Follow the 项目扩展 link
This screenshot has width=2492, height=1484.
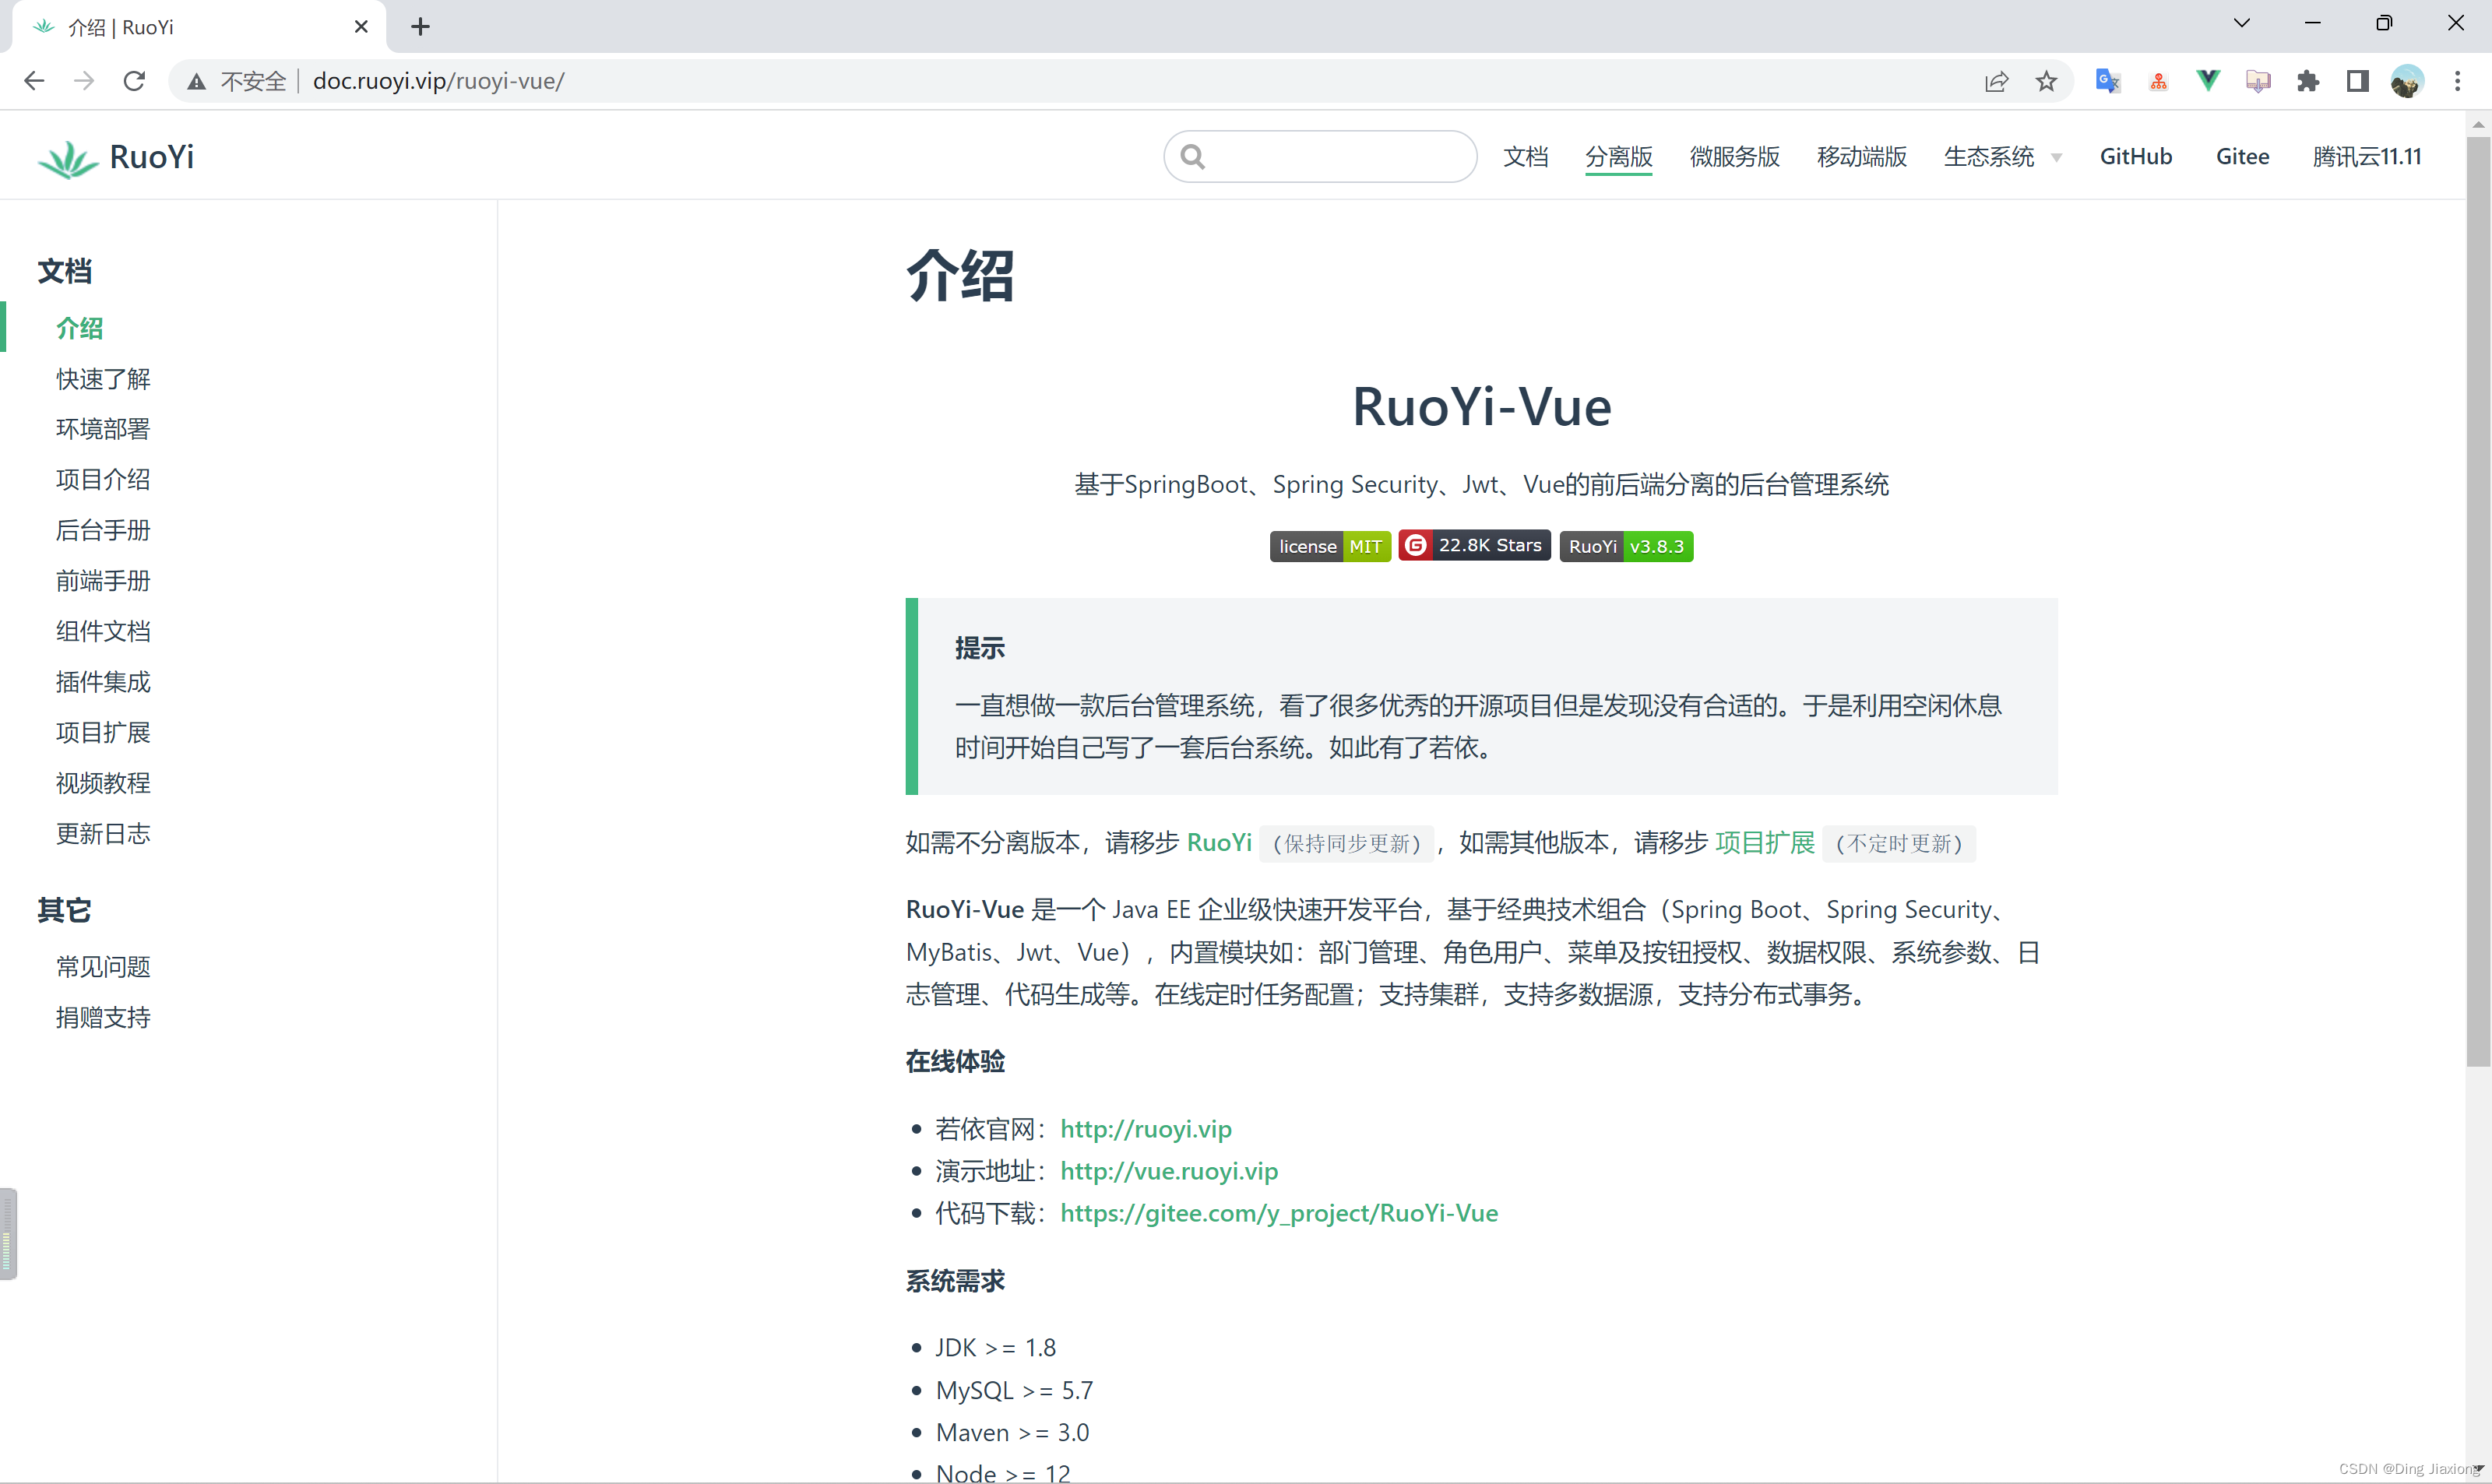pyautogui.click(x=1764, y=843)
